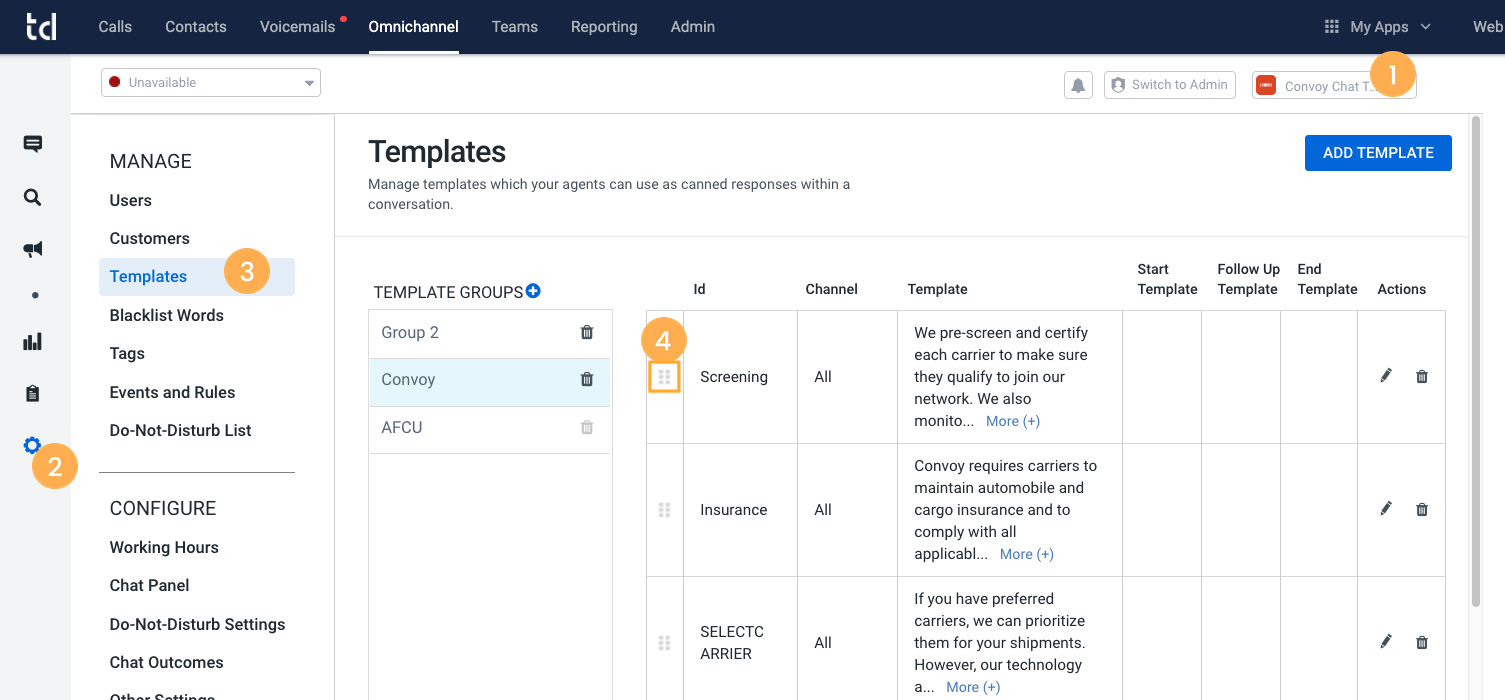Screen dimensions: 1505x700
Task: Click the notification bell icon
Action: tap(1078, 85)
